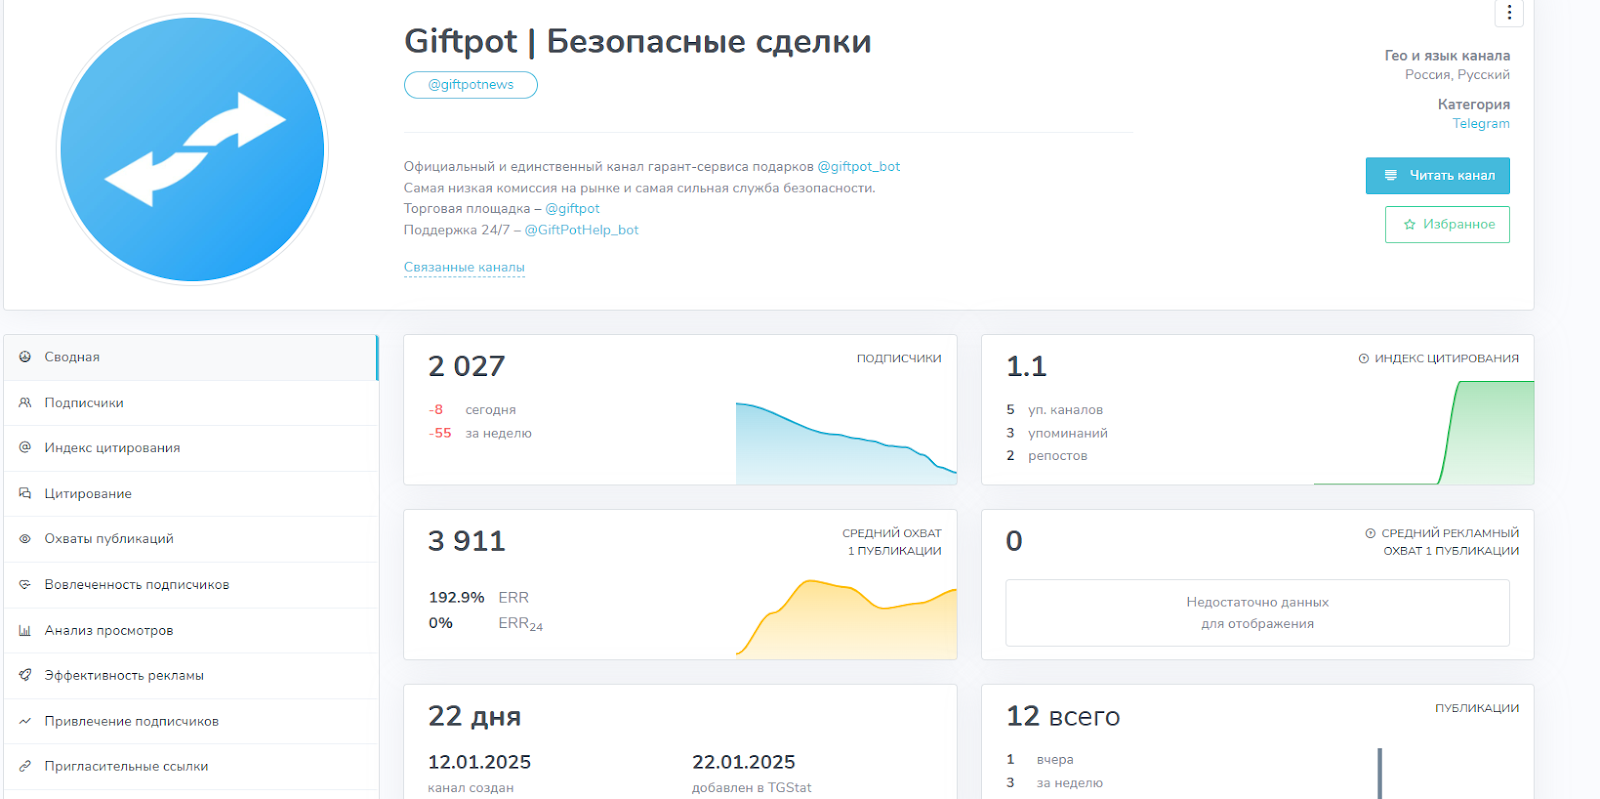Click the Недостаточно данных placeholder box
The image size is (1600, 799).
point(1258,613)
